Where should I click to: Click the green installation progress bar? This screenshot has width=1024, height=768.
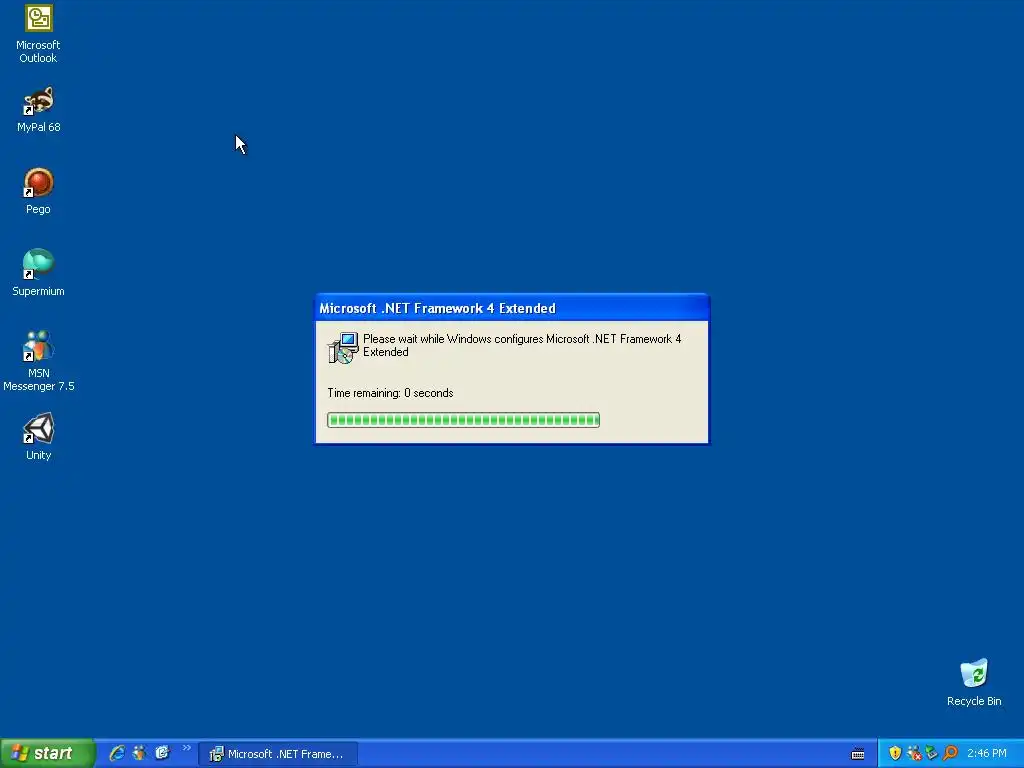coord(463,420)
